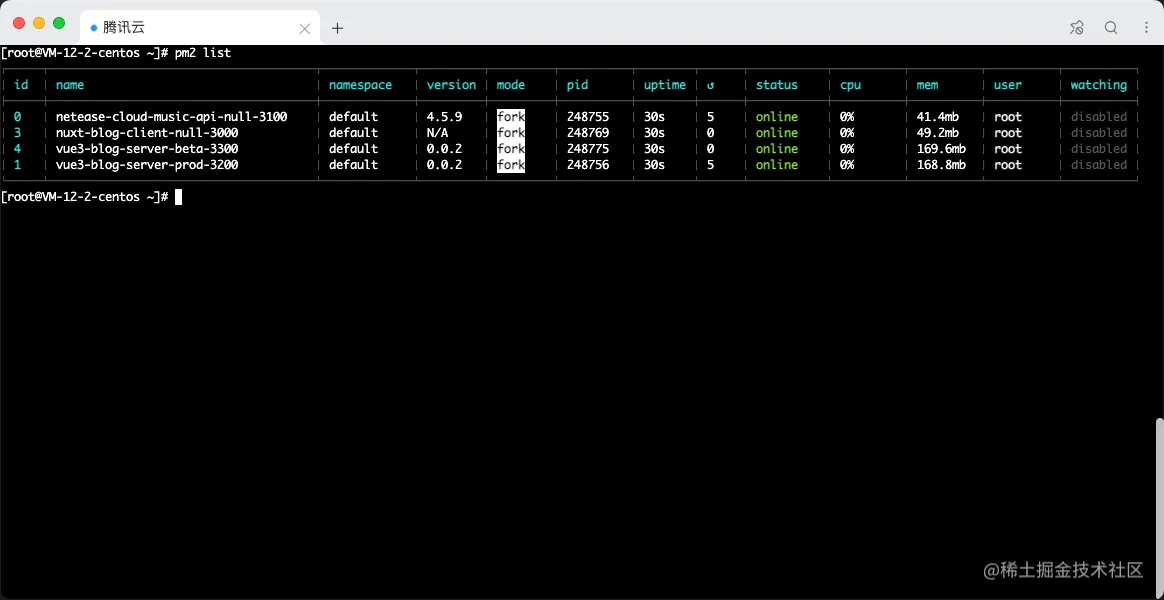The width and height of the screenshot is (1164, 600).
Task: Open the search magnifier icon
Action: [1111, 28]
